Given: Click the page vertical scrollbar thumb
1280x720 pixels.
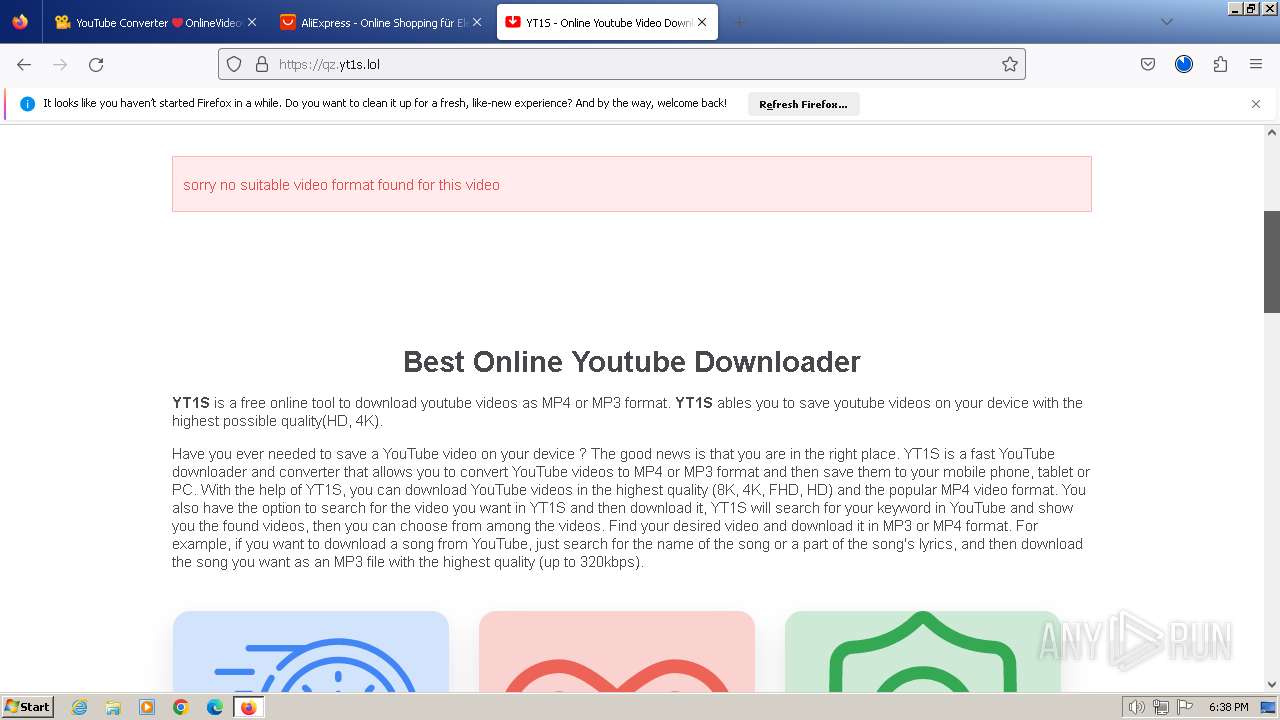Looking at the screenshot, I should pos(1272,262).
